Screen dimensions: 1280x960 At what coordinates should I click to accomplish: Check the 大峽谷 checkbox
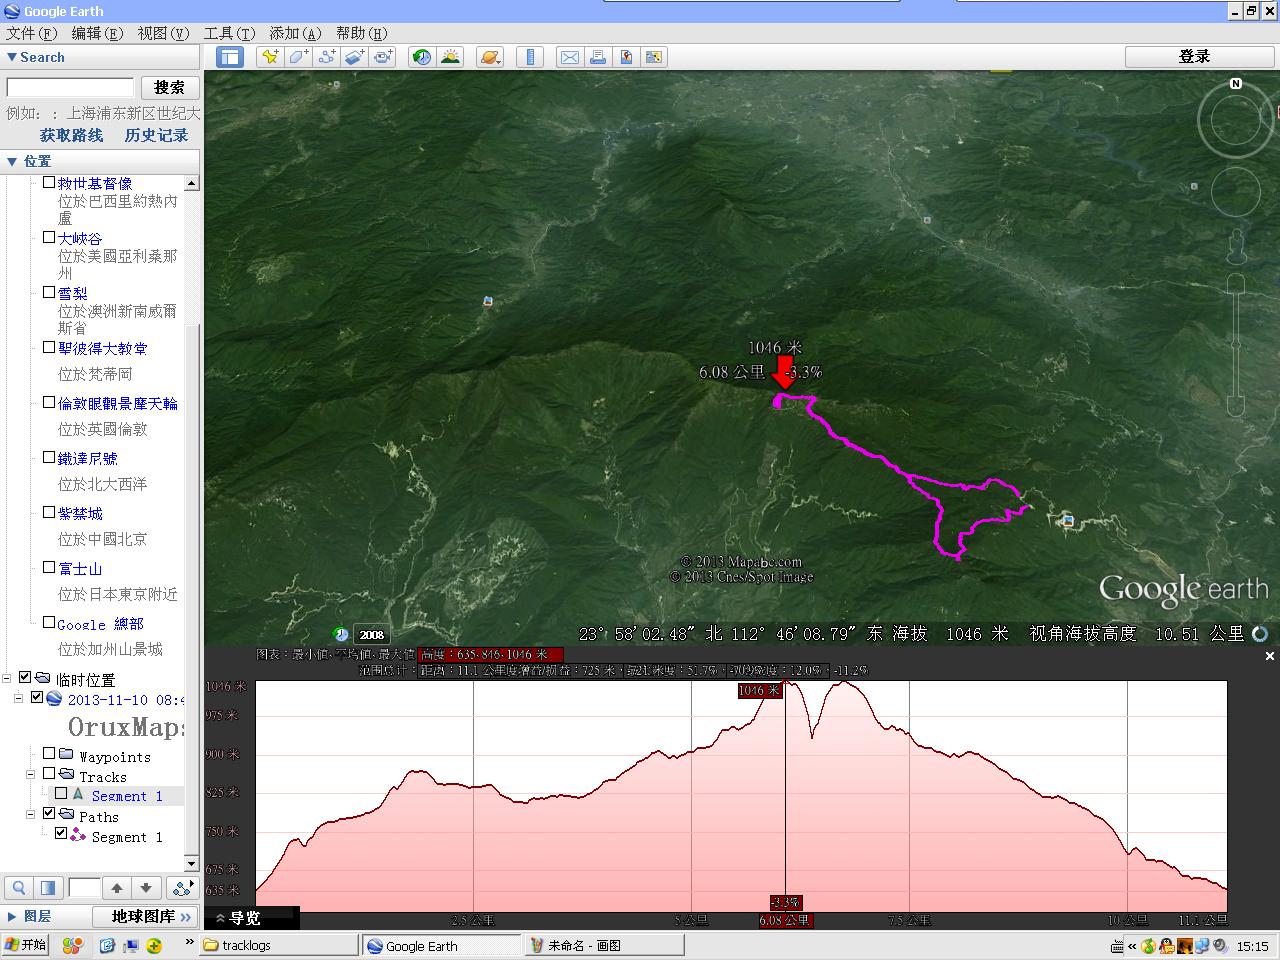coord(49,238)
